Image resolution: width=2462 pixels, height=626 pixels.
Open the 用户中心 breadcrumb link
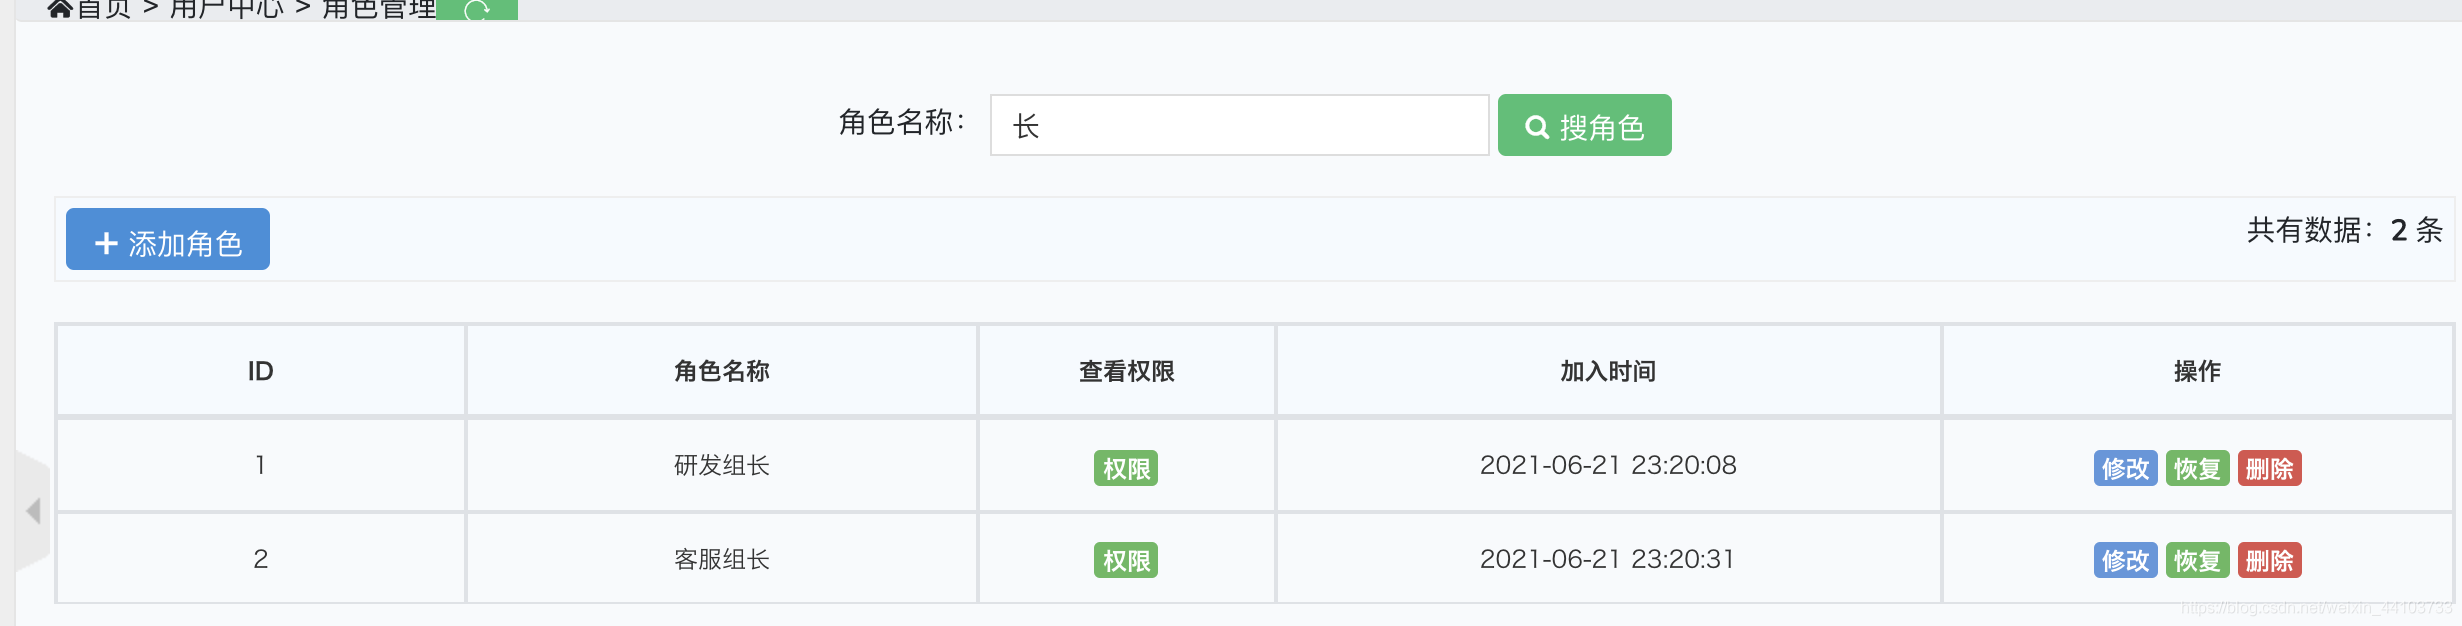(x=225, y=9)
